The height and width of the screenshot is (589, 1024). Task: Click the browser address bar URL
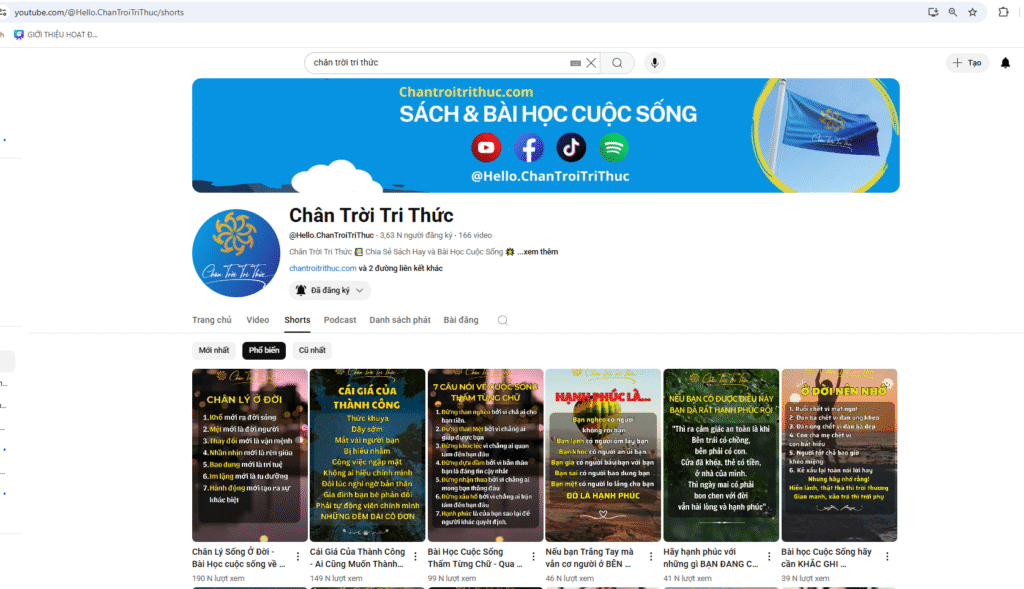click(x=99, y=12)
